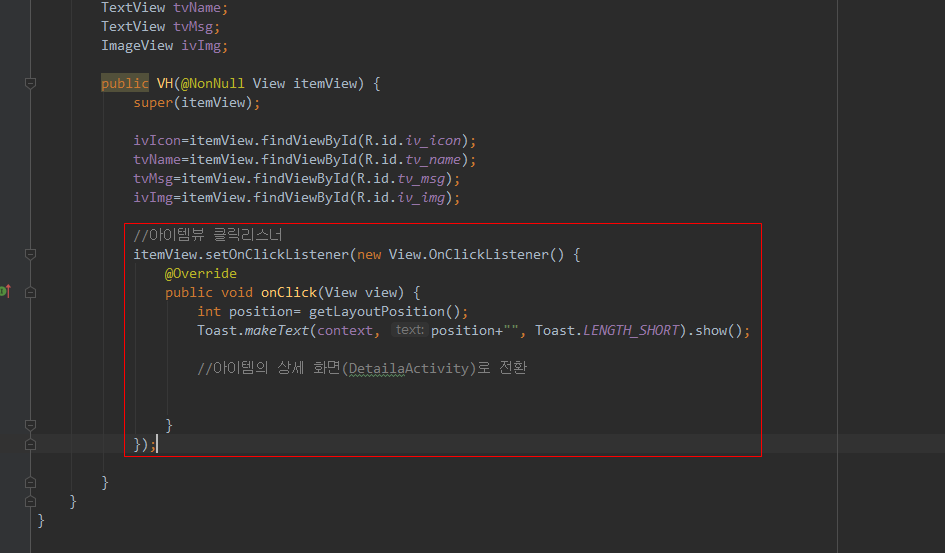Click the highlighted 'public' keyword before VH
Viewport: 945px width, 553px height.
click(125, 83)
